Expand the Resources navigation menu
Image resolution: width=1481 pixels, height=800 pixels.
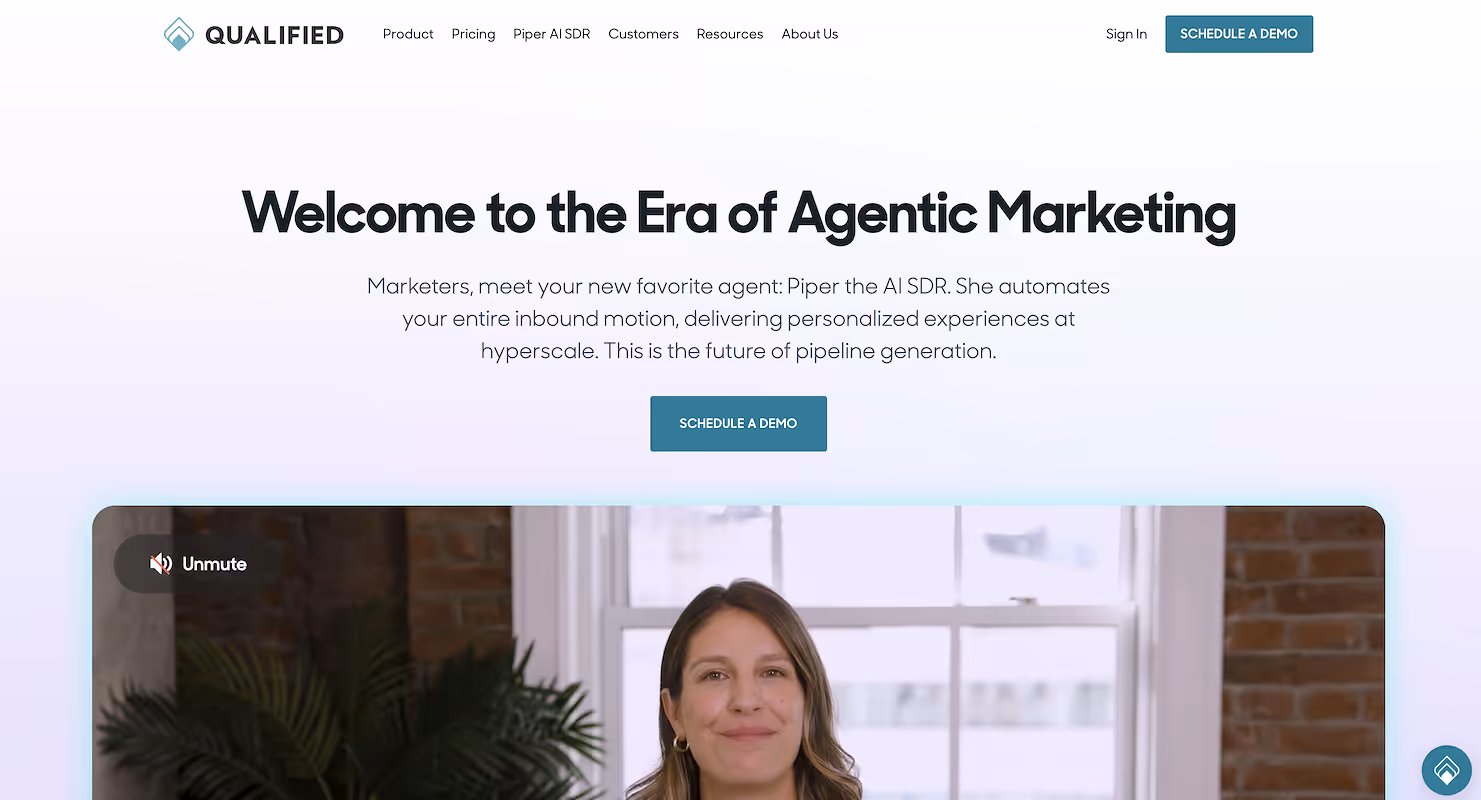click(730, 34)
